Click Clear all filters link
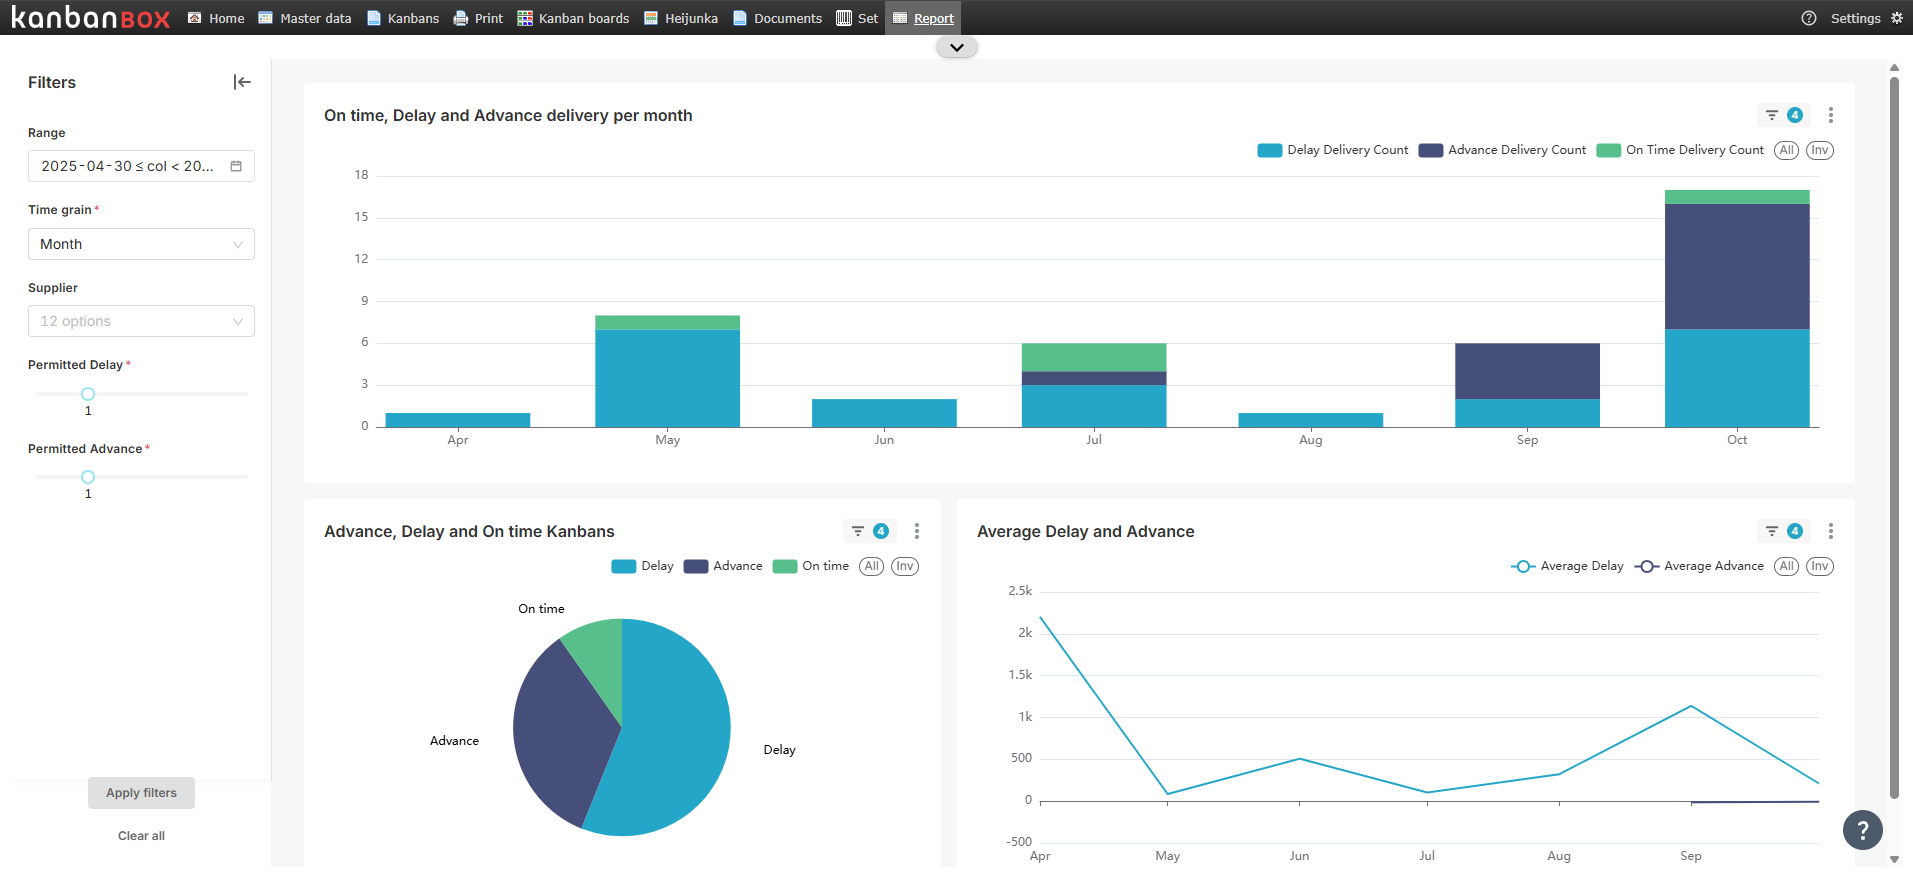 [x=141, y=836]
